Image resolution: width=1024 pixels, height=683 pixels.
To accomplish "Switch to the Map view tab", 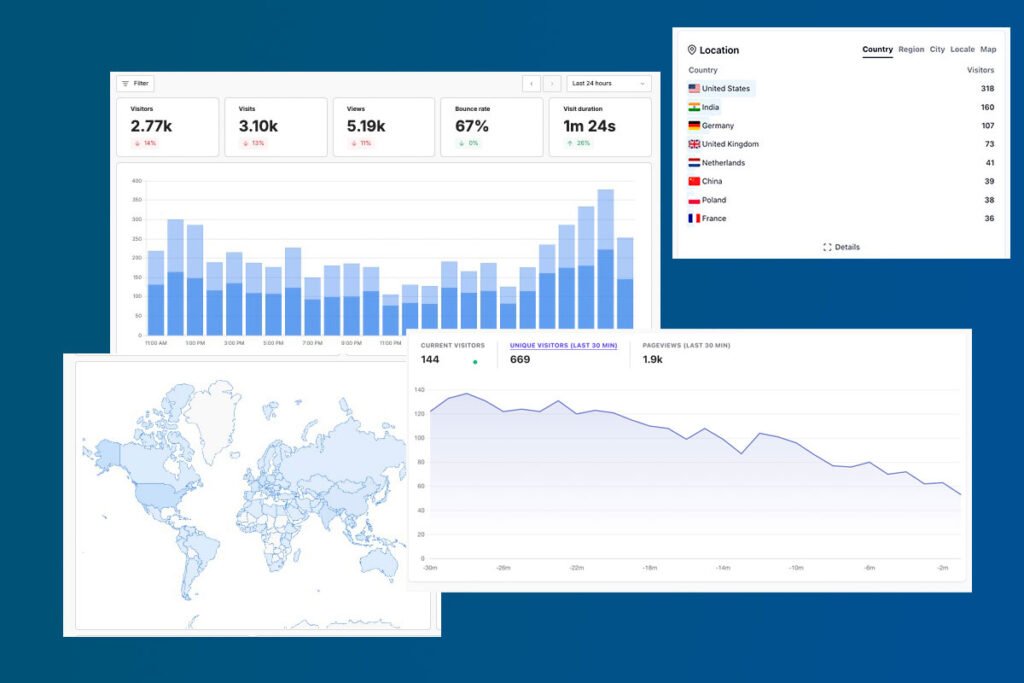I will point(988,49).
